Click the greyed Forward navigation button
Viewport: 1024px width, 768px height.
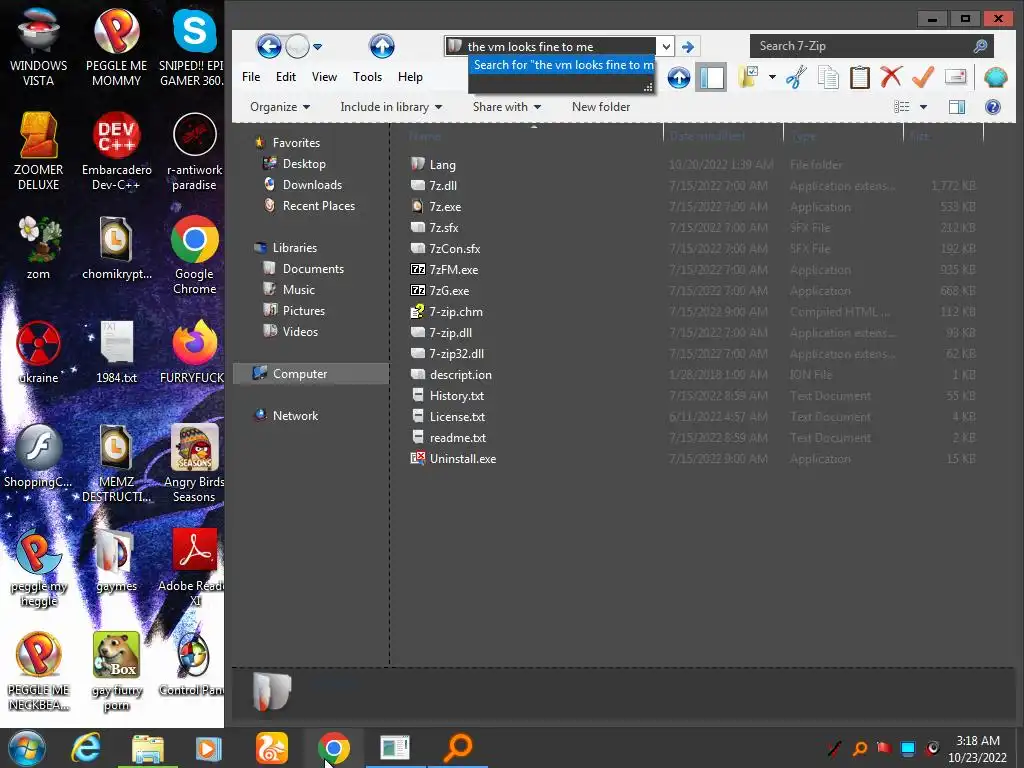[x=298, y=46]
